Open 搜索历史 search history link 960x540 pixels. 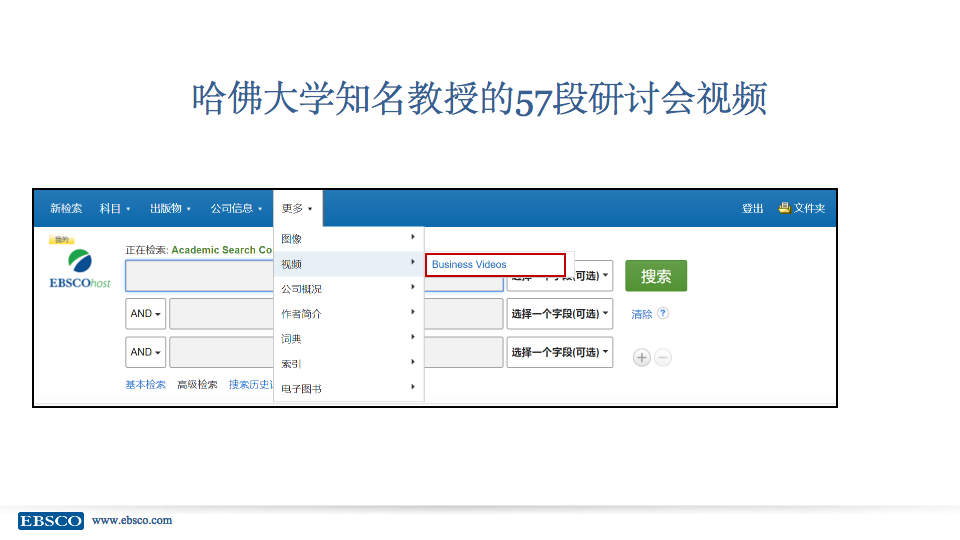(251, 384)
